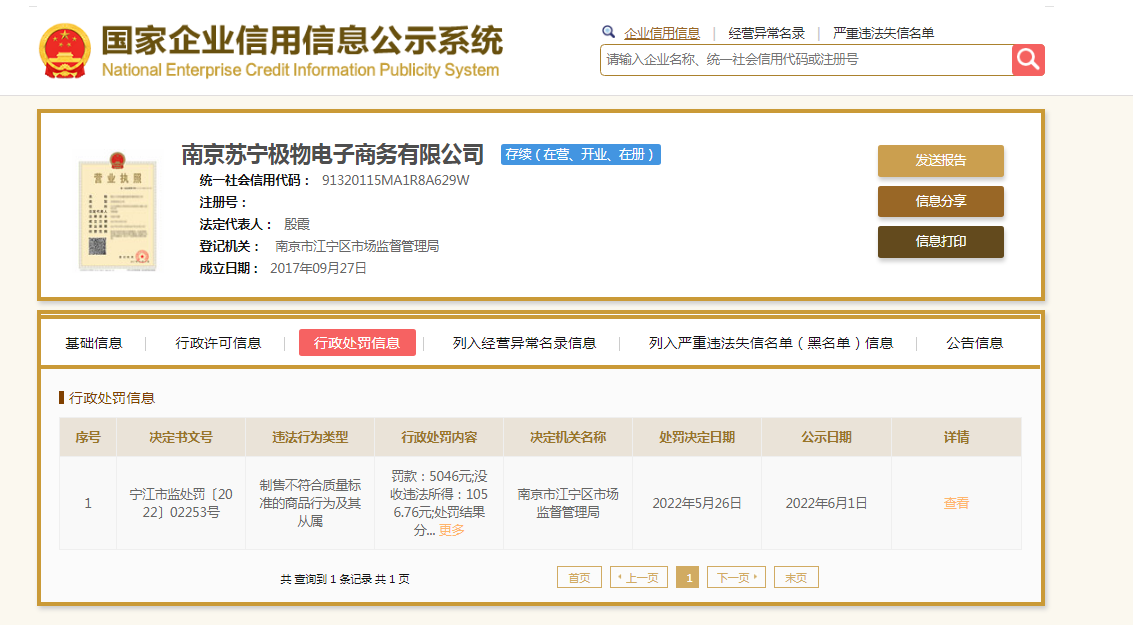Click 行政处罚内容 column header
The height and width of the screenshot is (625, 1133).
439,437
